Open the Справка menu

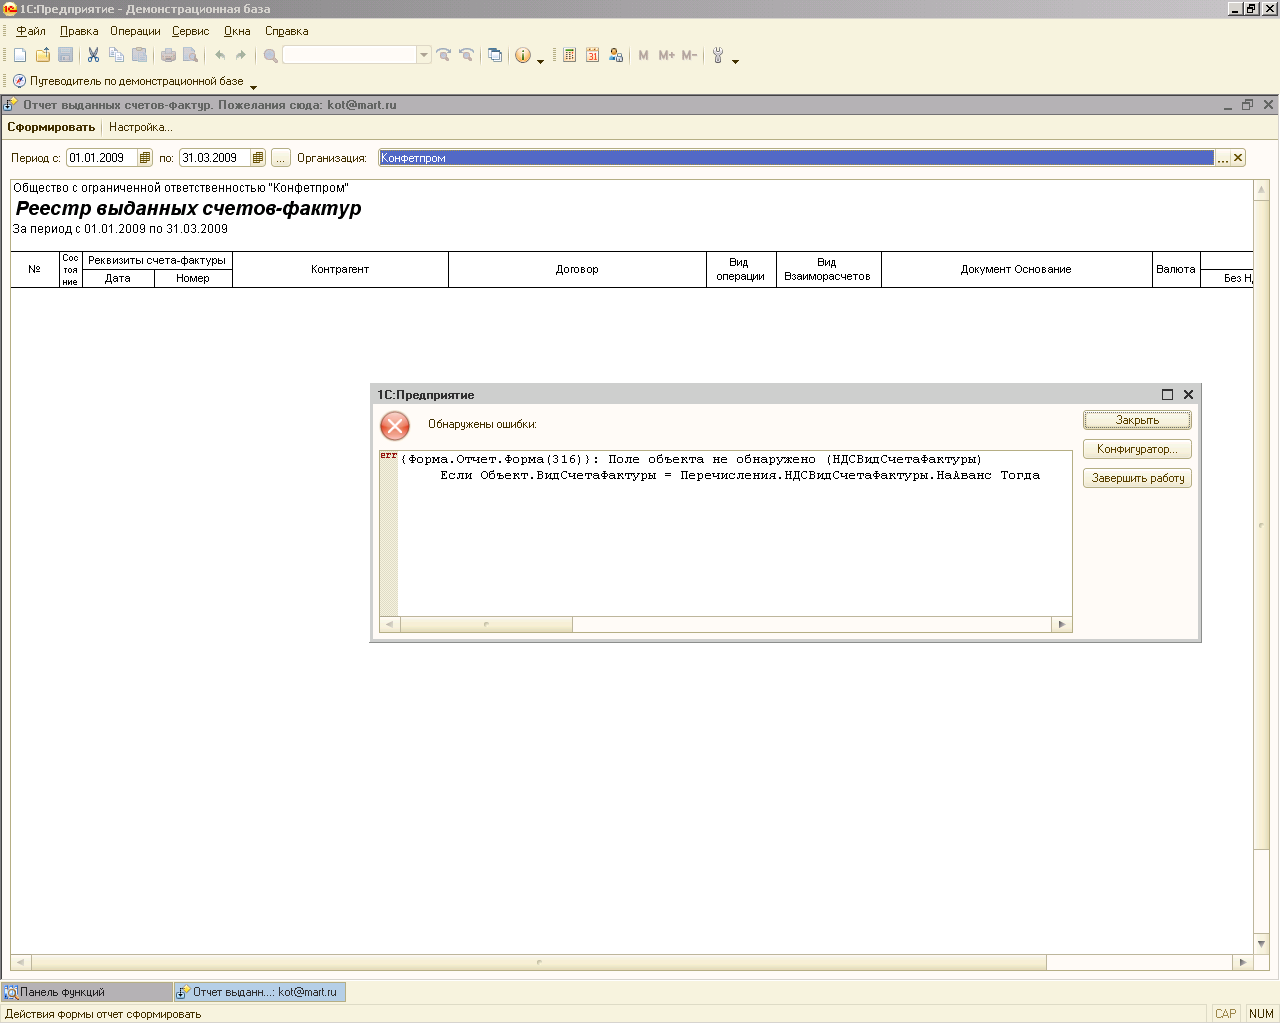[x=286, y=31]
